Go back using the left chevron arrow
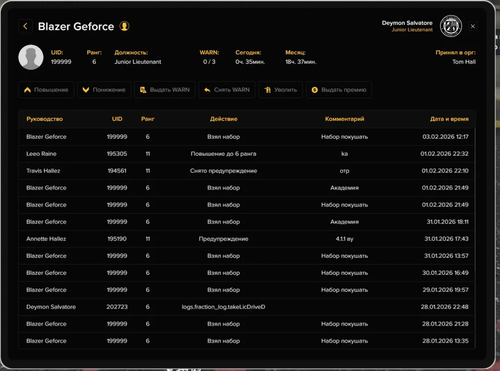This screenshot has height=371, width=500. [25, 26]
